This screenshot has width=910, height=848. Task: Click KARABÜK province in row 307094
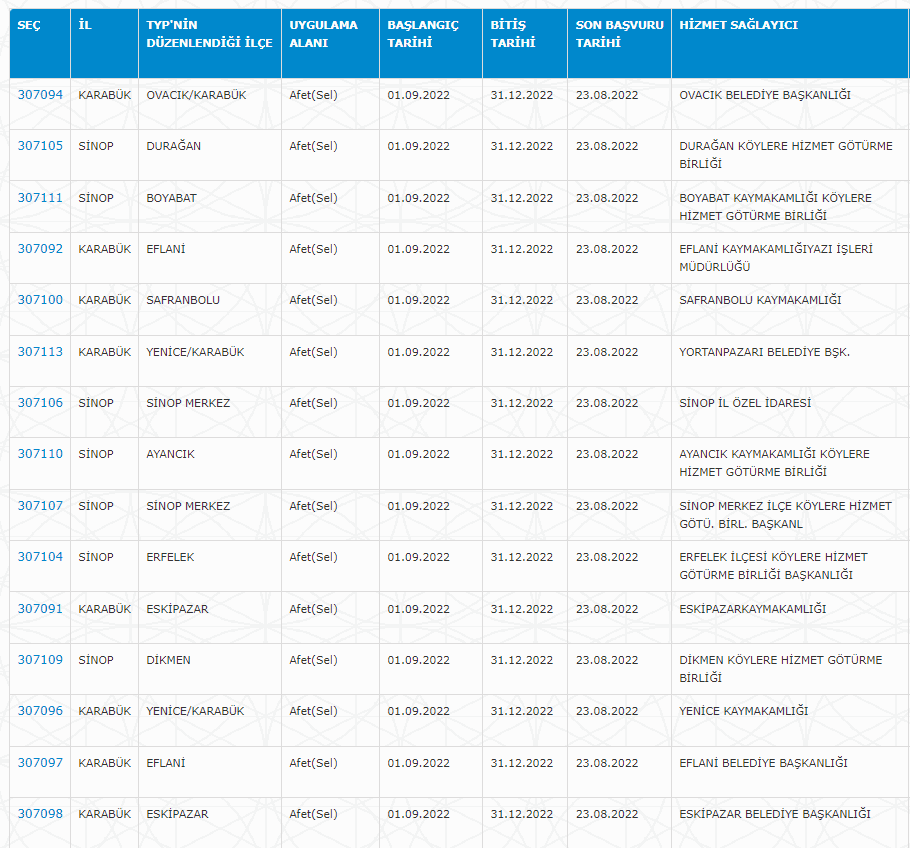tap(104, 95)
